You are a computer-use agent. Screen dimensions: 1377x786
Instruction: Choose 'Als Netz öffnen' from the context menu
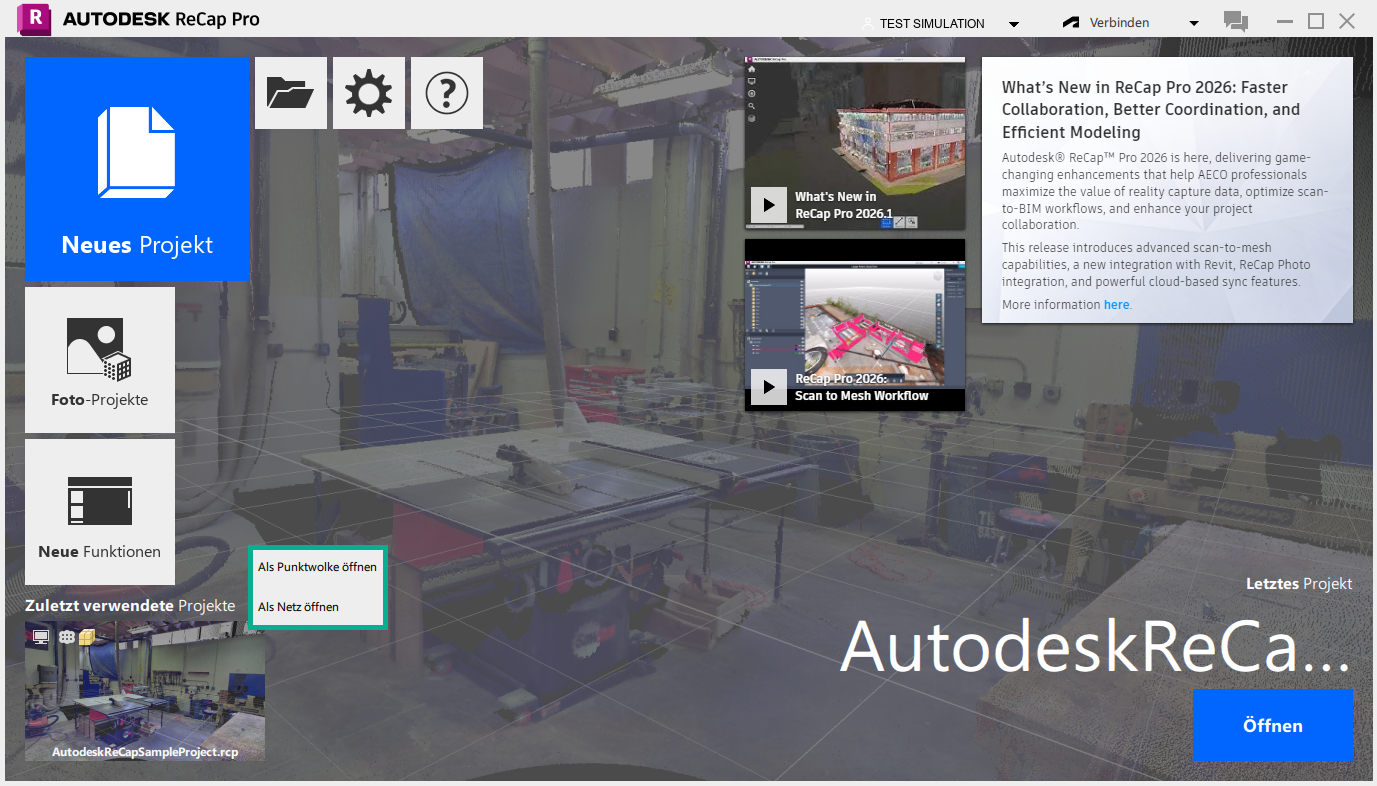(x=317, y=607)
